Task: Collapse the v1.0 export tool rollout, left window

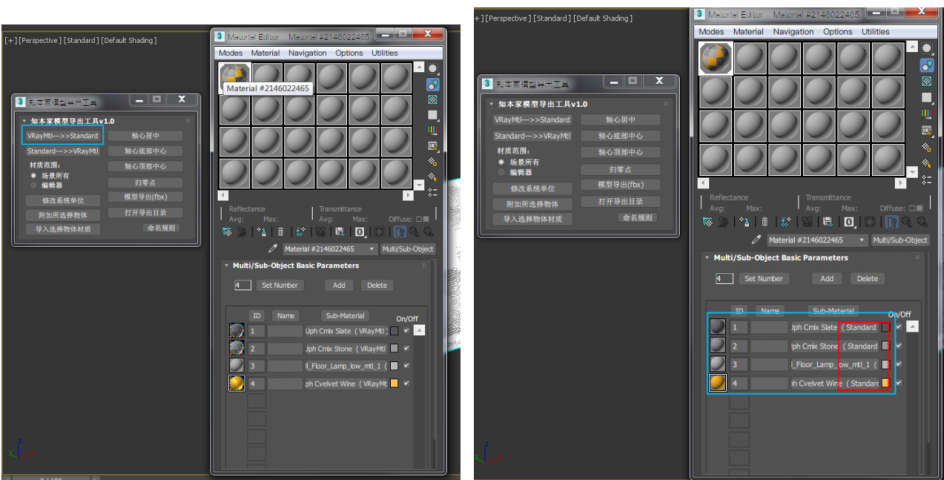Action: click(x=22, y=121)
